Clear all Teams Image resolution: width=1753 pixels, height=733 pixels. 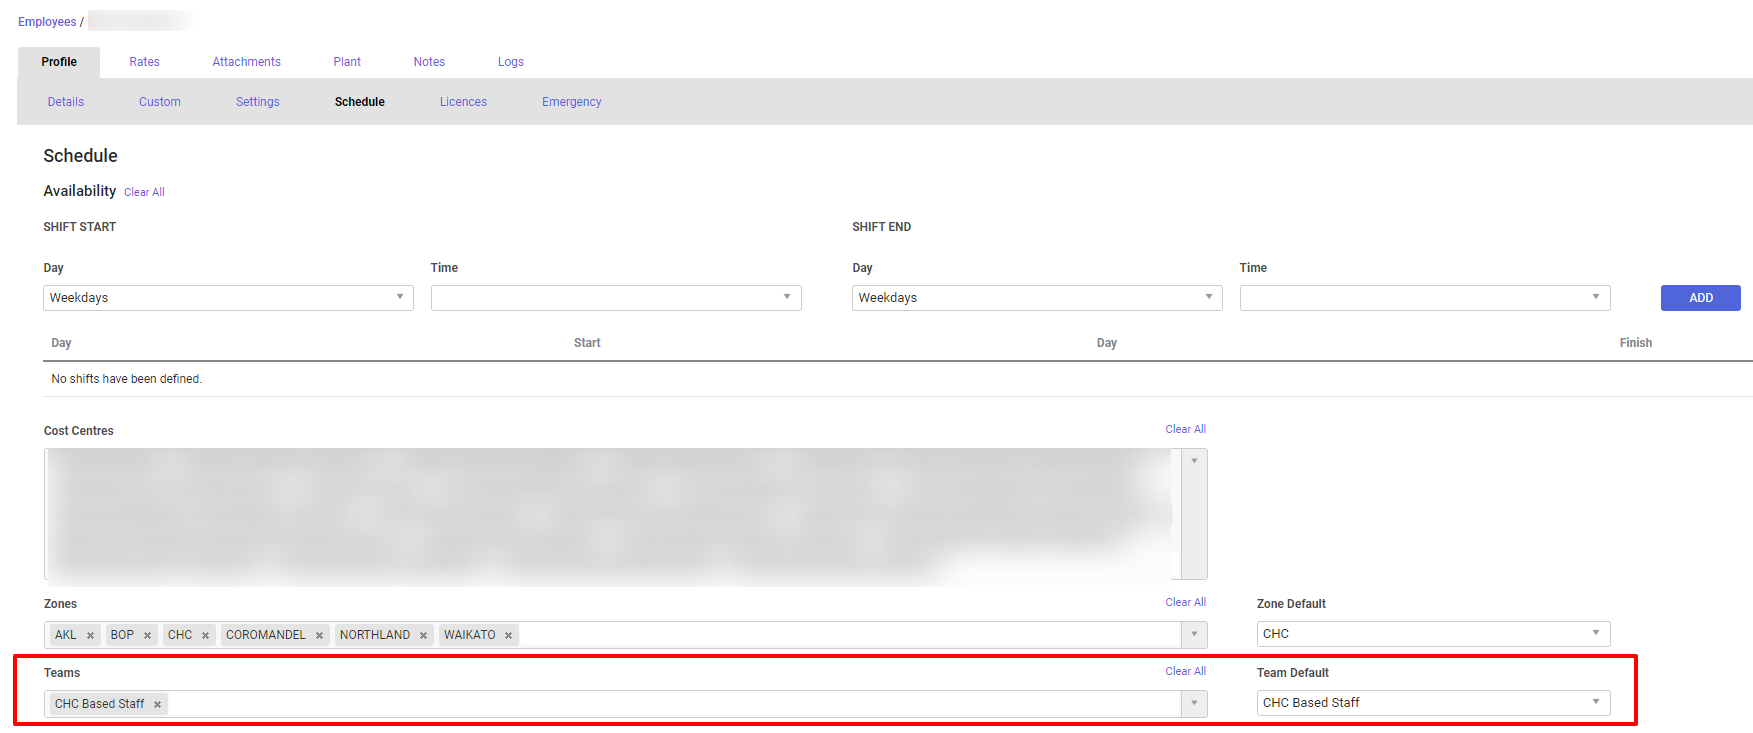coord(1185,671)
